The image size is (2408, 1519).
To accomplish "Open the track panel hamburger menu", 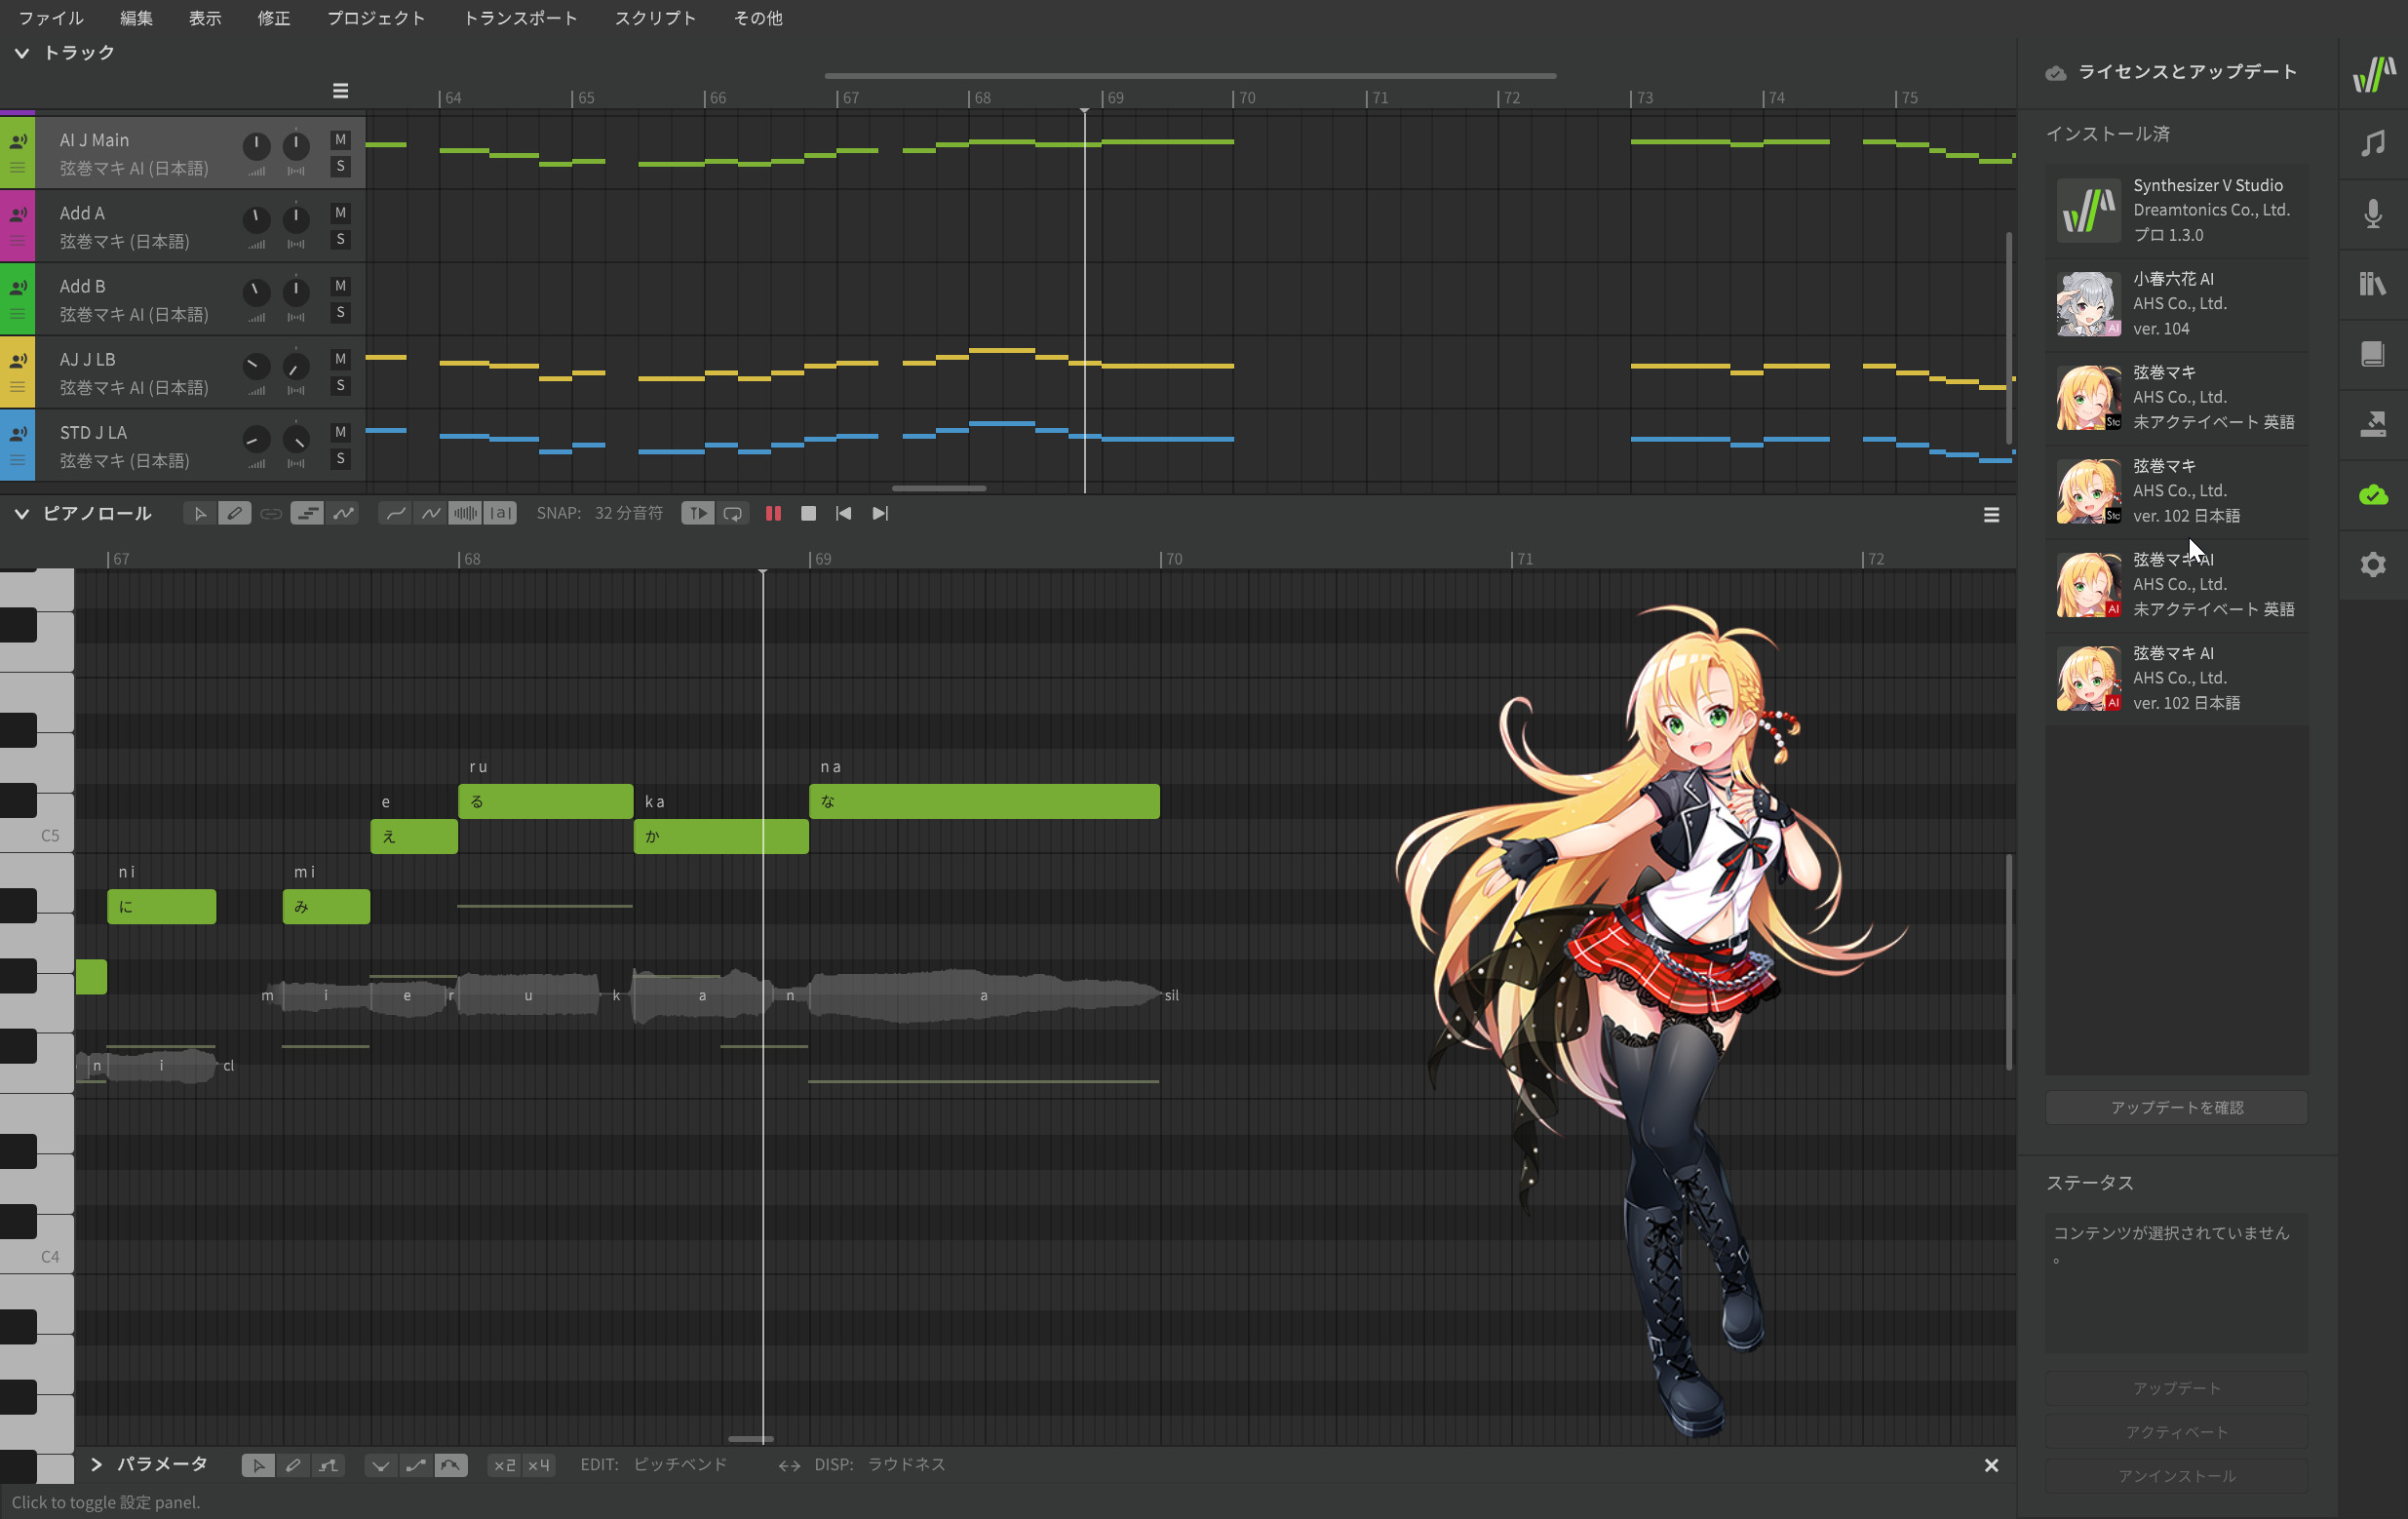I will 340,91.
